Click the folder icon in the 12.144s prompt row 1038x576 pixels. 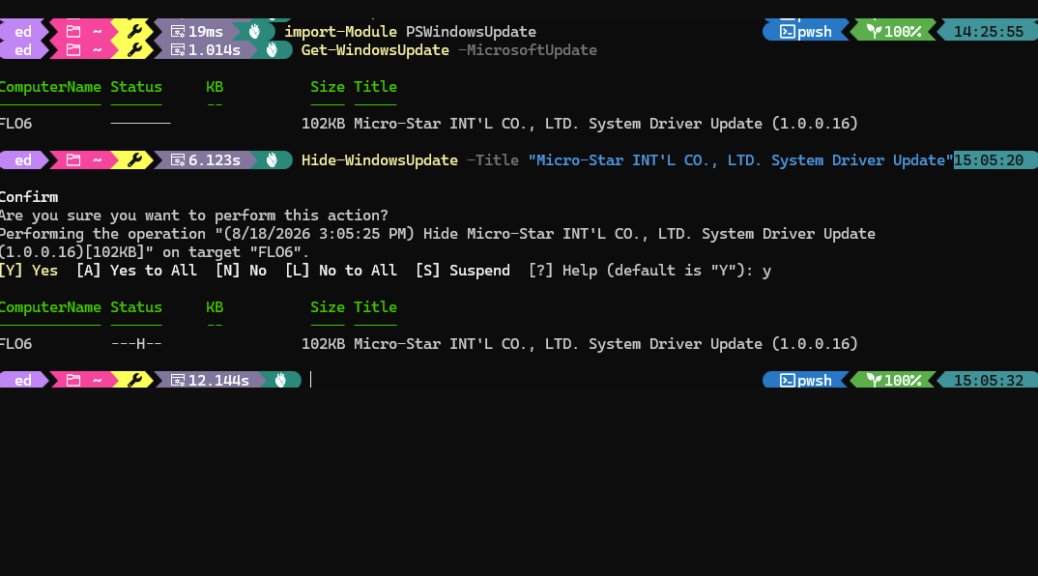pyautogui.click(x=73, y=380)
